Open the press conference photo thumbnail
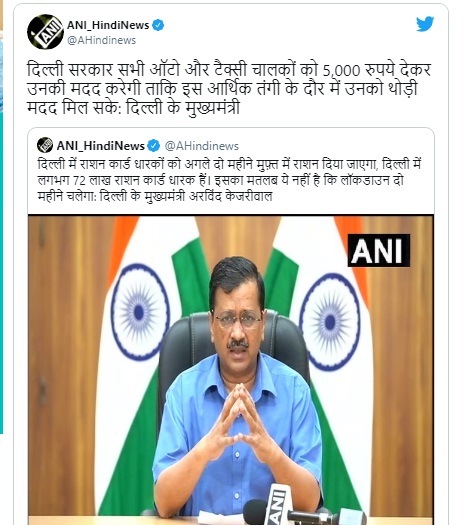 pyautogui.click(x=231, y=370)
